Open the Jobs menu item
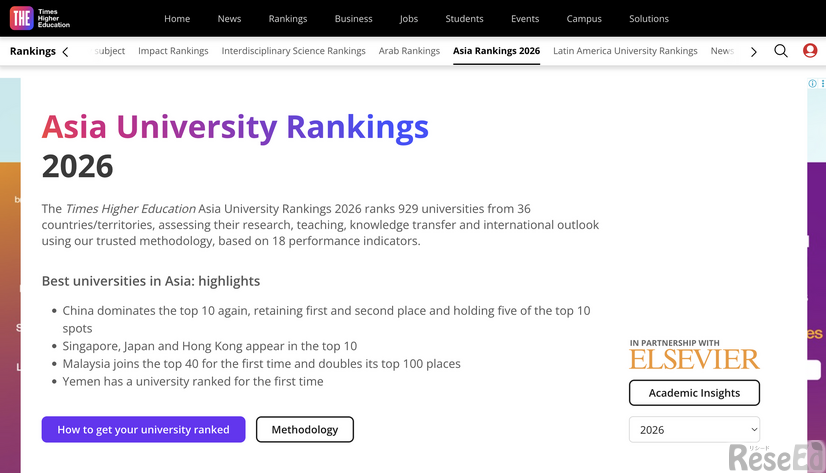This screenshot has height=473, width=826. [409, 19]
